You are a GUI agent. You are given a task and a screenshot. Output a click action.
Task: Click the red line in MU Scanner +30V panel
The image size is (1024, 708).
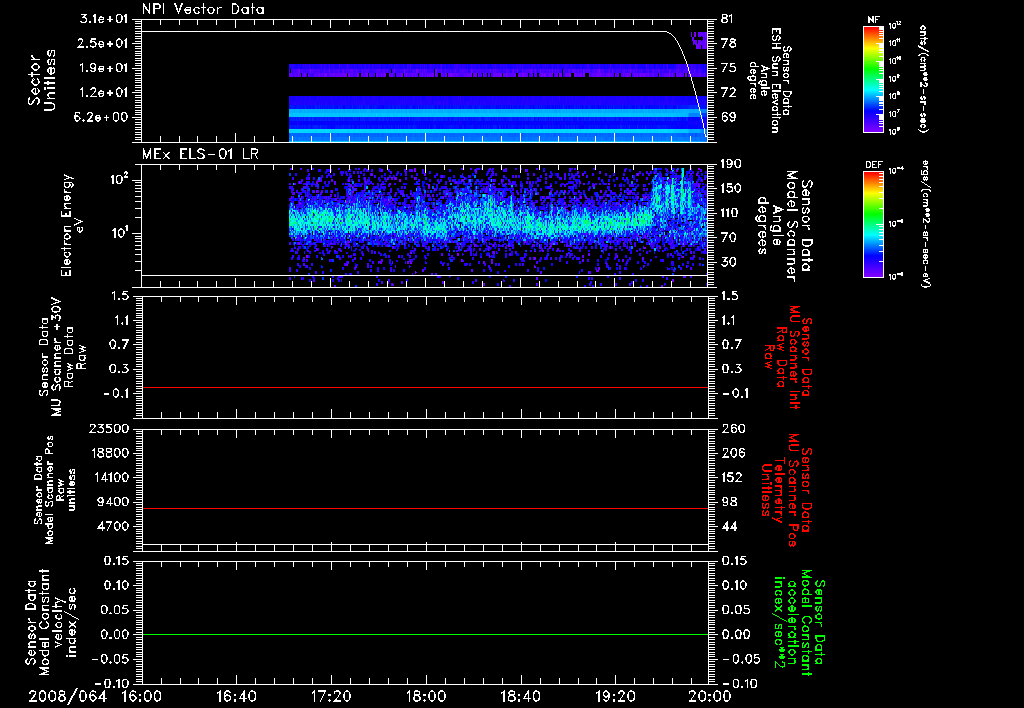coord(424,387)
